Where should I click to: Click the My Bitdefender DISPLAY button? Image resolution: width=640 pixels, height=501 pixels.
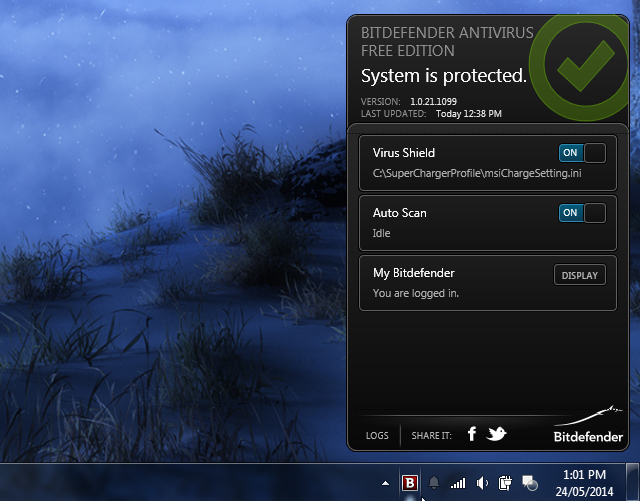[580, 275]
